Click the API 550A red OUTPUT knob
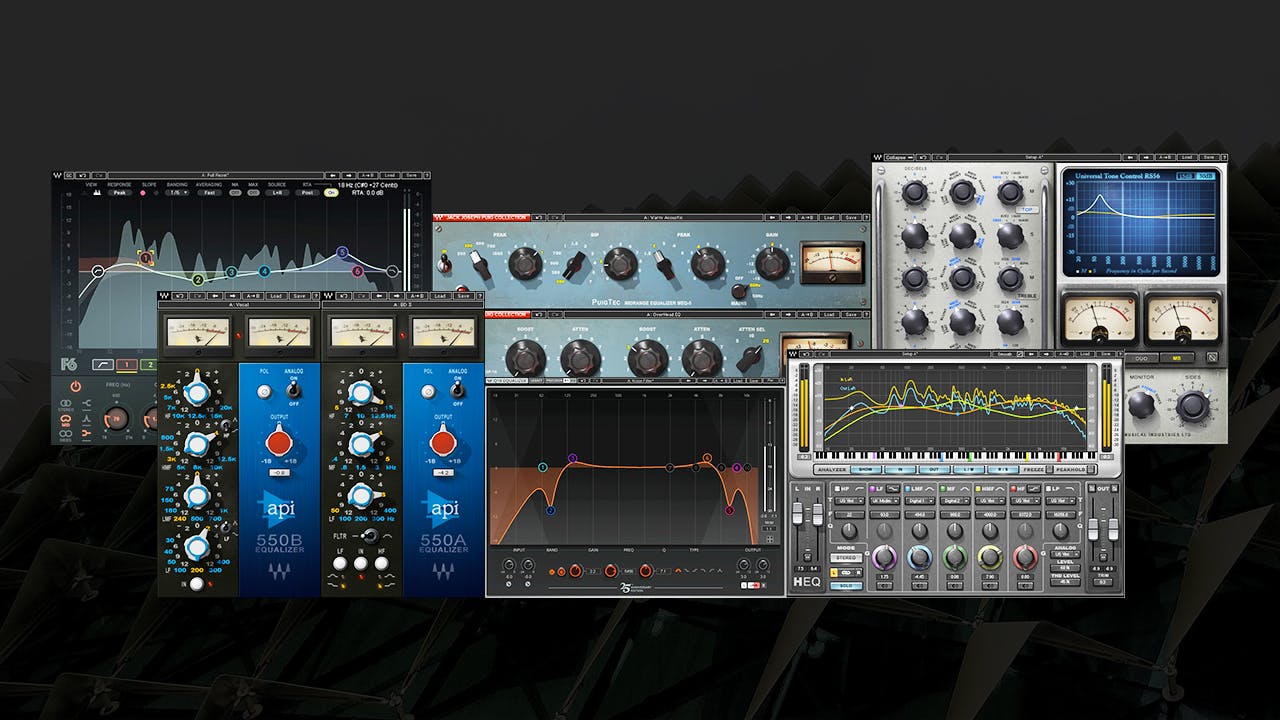The image size is (1280, 720). (443, 444)
